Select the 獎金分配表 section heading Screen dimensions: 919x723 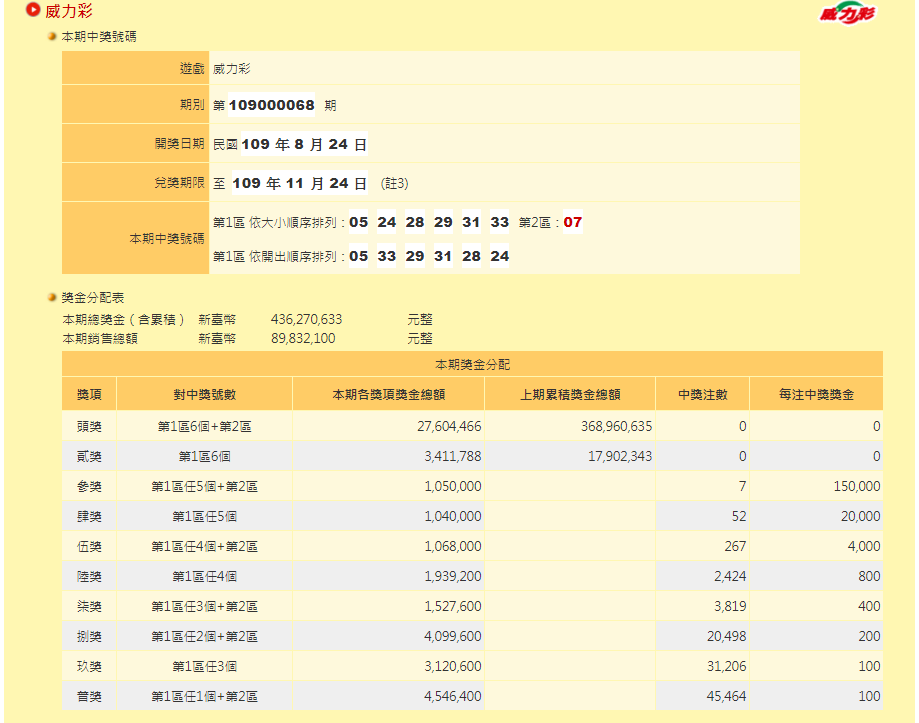93,298
